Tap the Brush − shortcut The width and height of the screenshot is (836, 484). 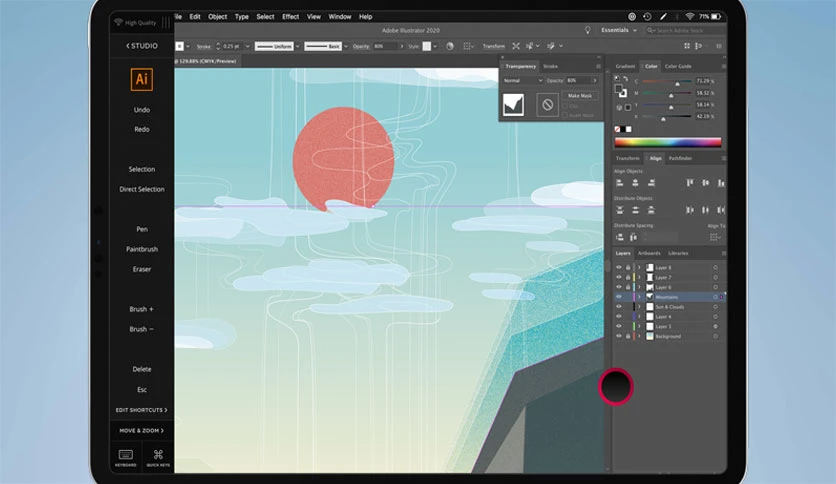coord(141,329)
